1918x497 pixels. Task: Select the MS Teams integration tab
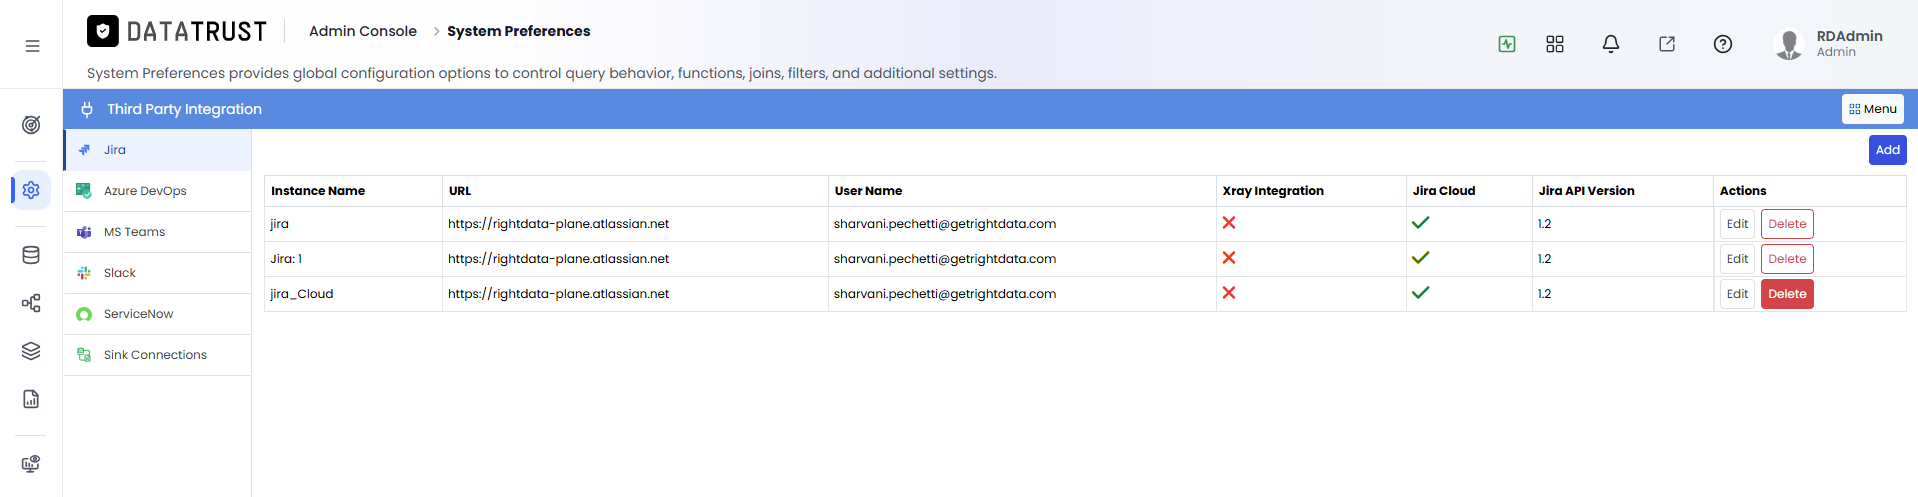158,232
